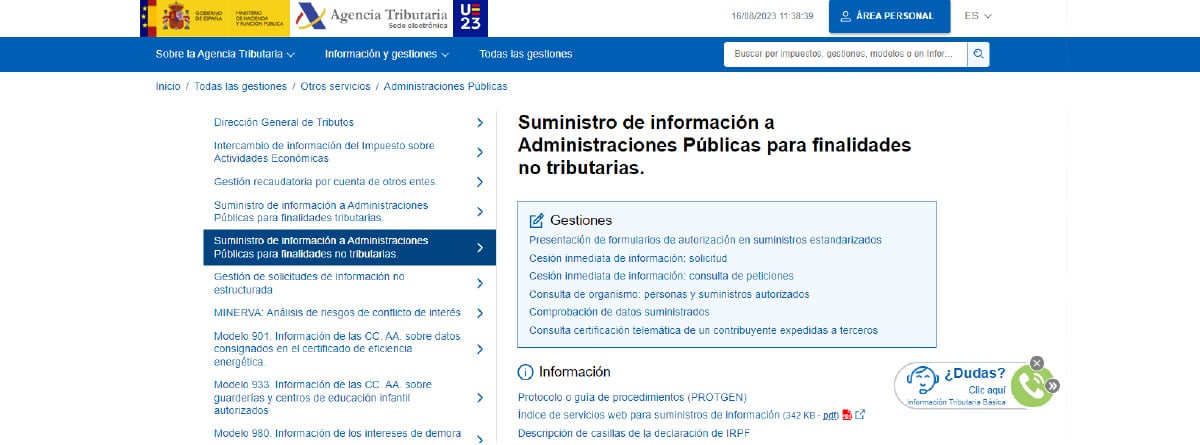The image size is (1200, 445).
Task: Open Protocolo o guía de procedimientos (PROTGEN)
Action: click(632, 397)
